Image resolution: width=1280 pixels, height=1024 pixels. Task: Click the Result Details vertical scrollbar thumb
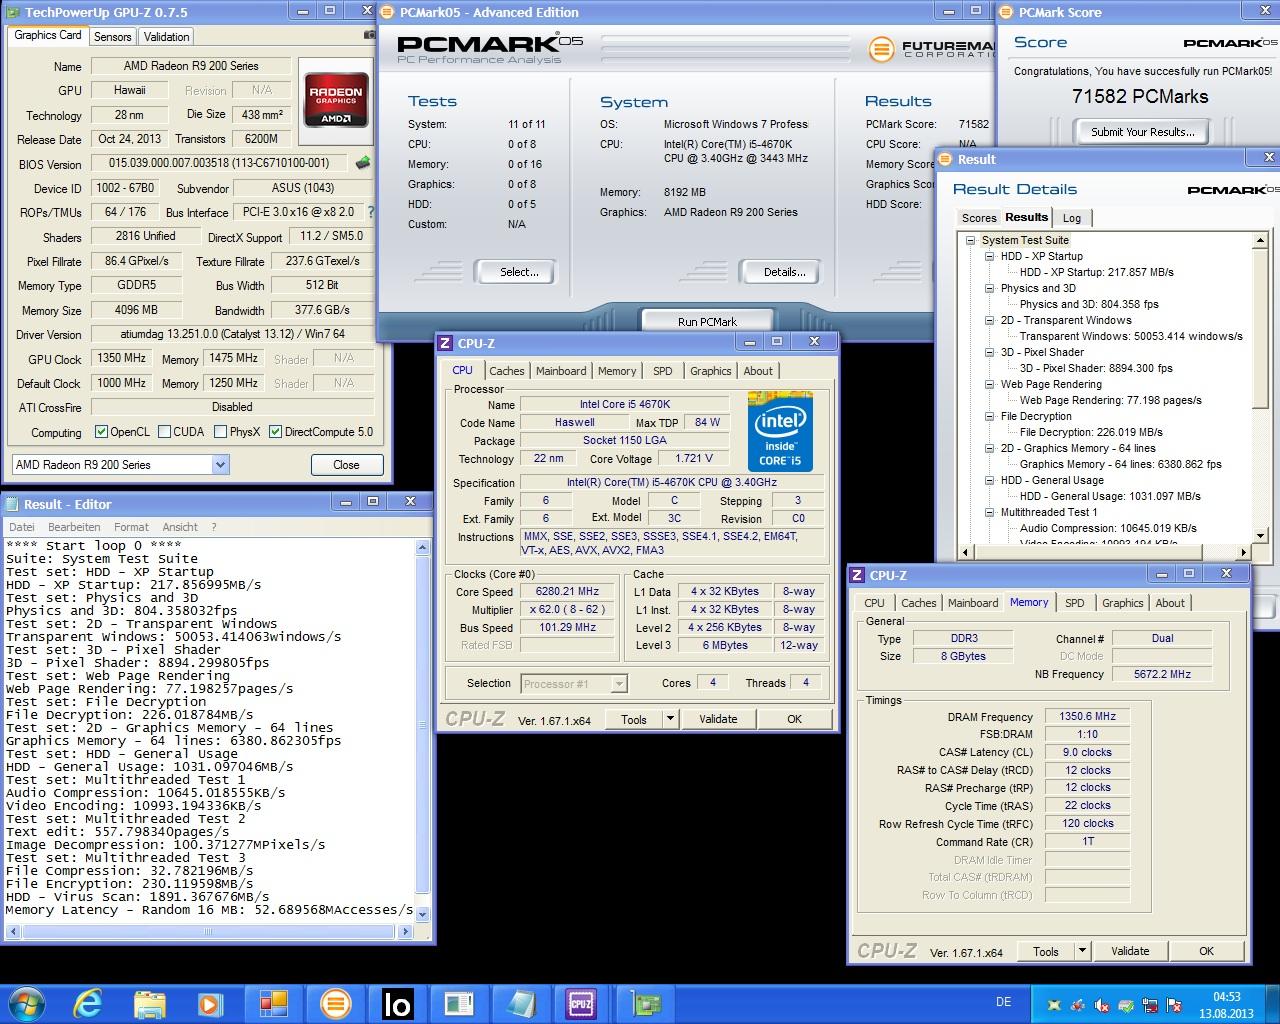click(x=1261, y=330)
